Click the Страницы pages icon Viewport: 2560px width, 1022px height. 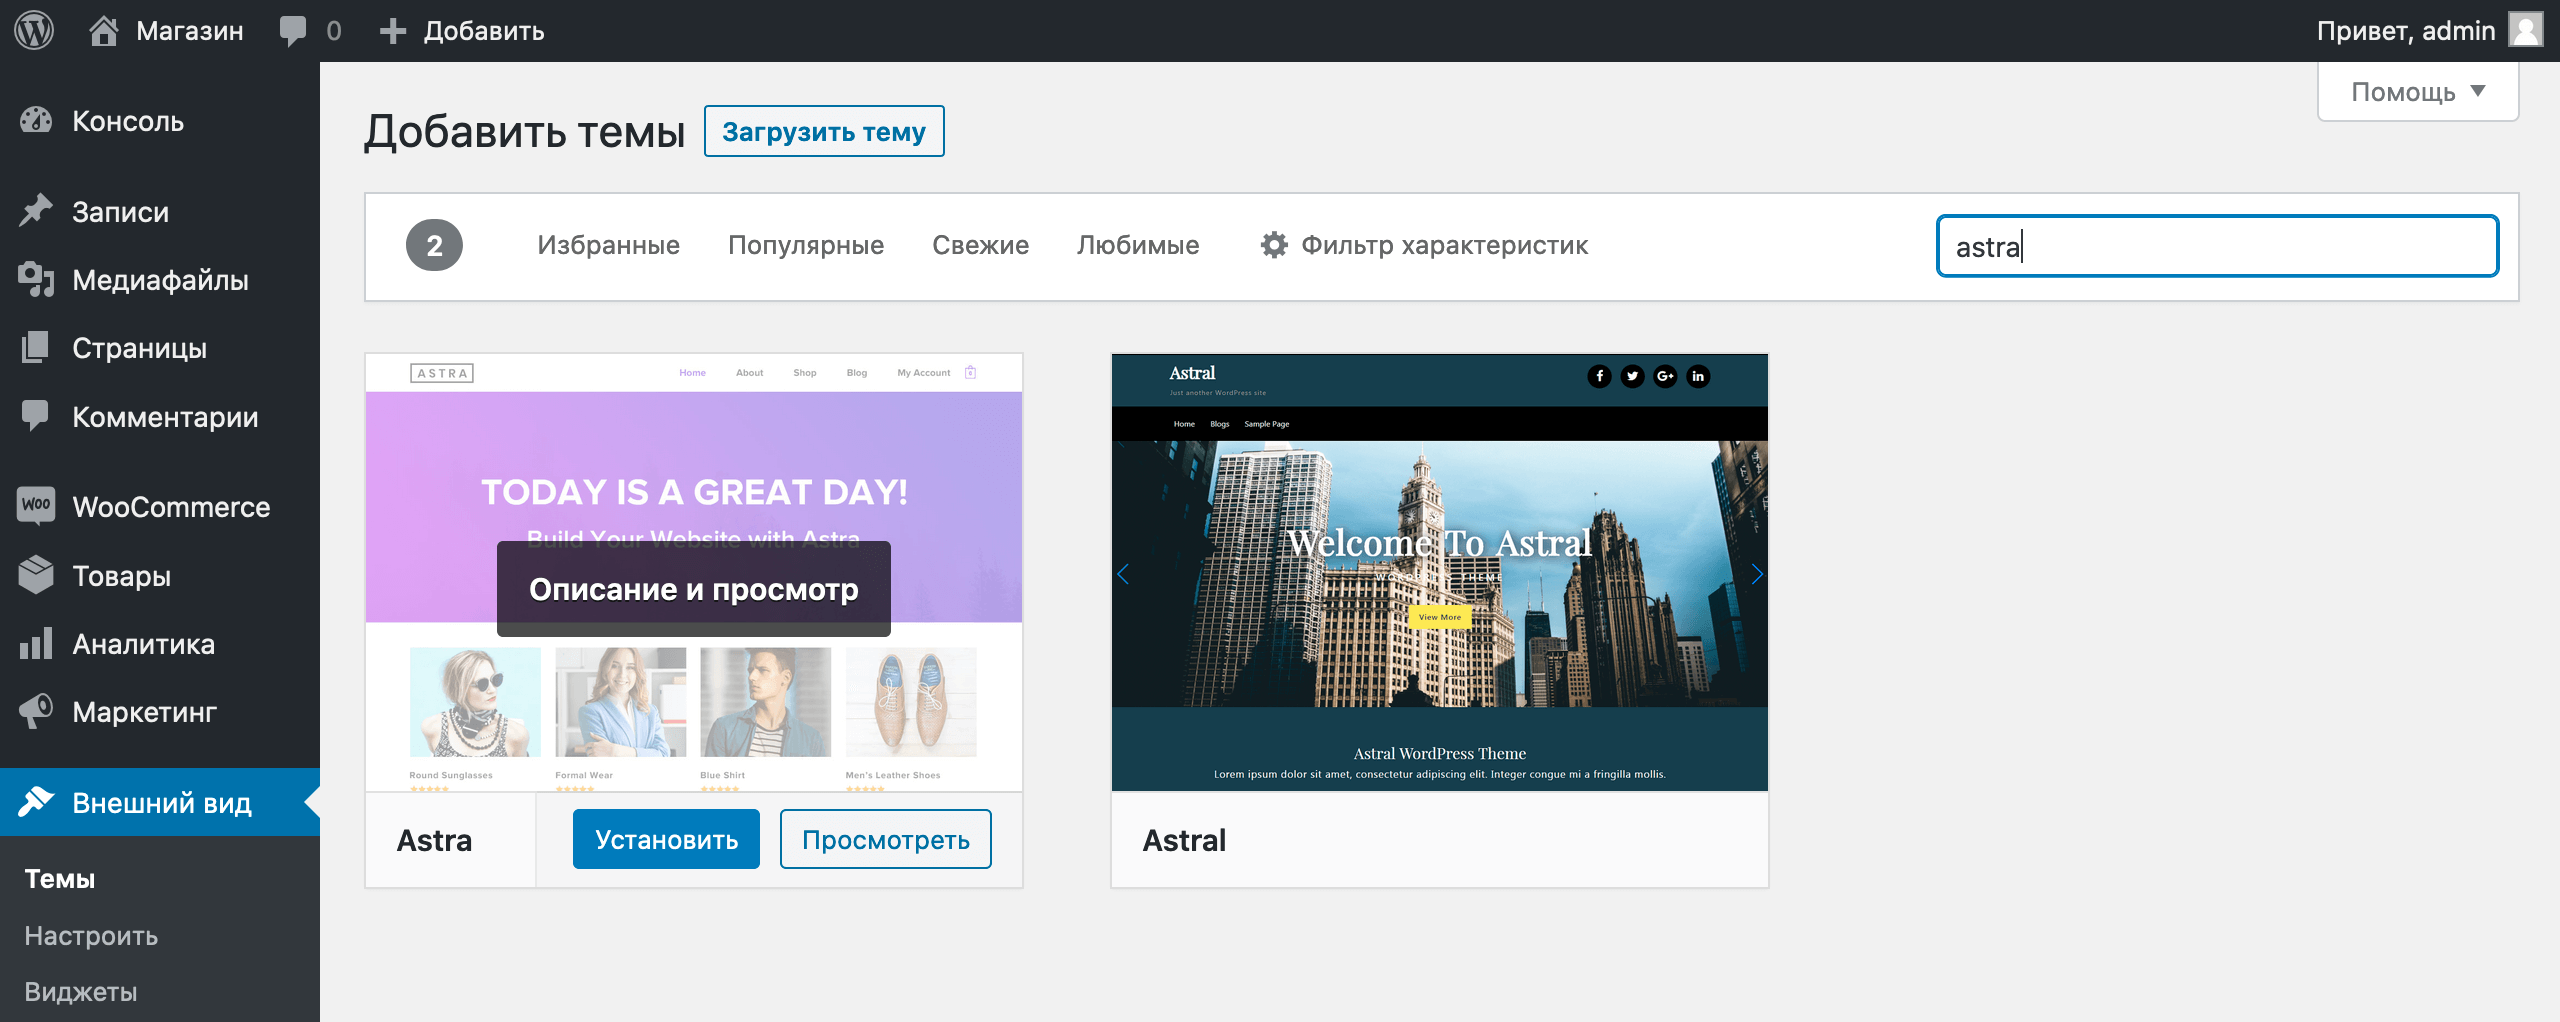pos(36,348)
